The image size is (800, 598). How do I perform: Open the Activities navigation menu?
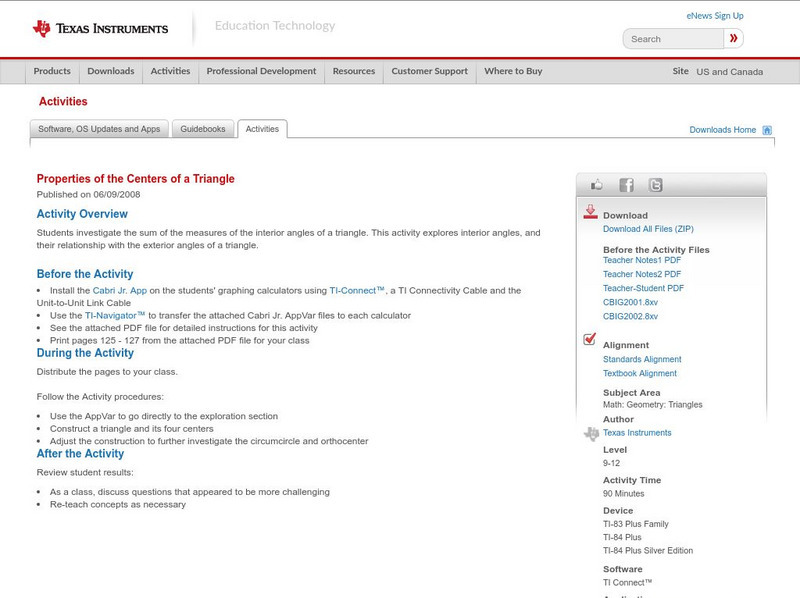(x=170, y=71)
